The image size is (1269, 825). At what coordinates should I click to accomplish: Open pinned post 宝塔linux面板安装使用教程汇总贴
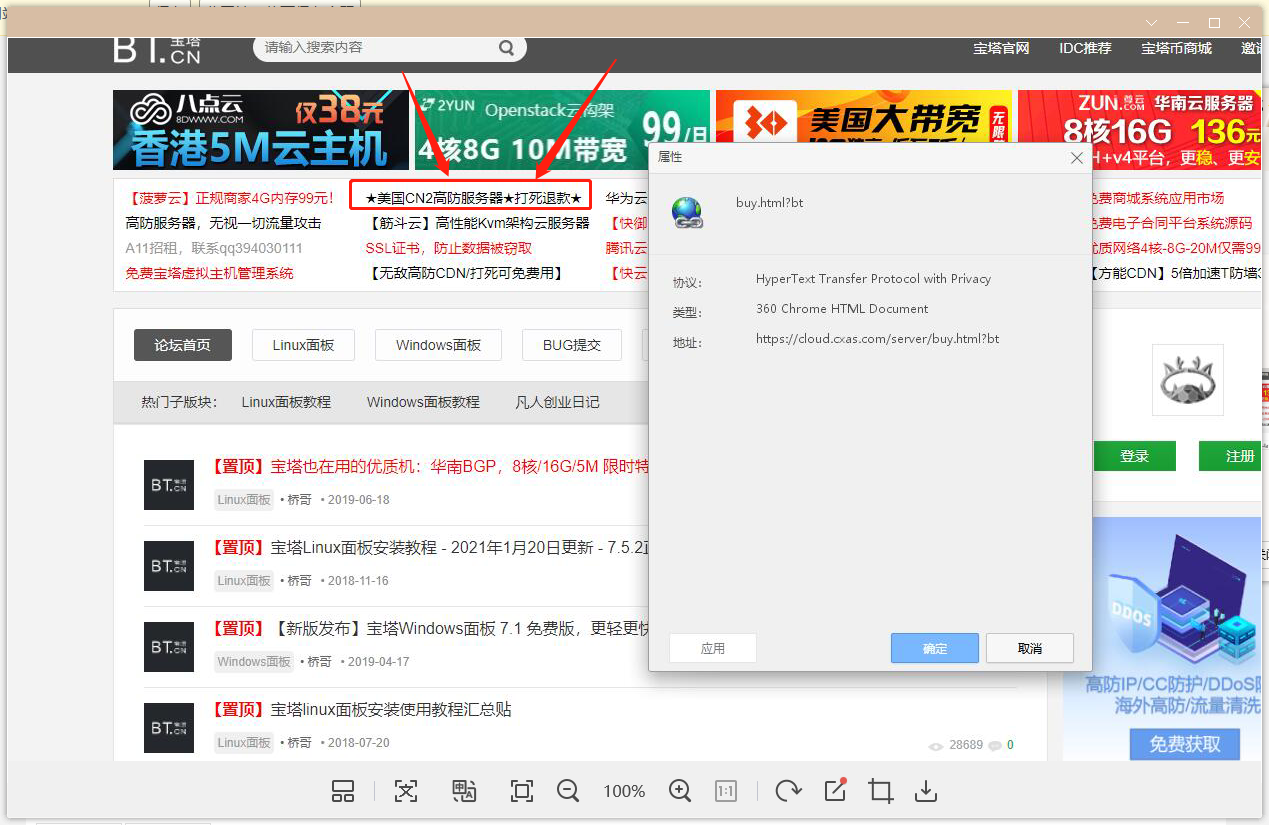[x=361, y=709]
